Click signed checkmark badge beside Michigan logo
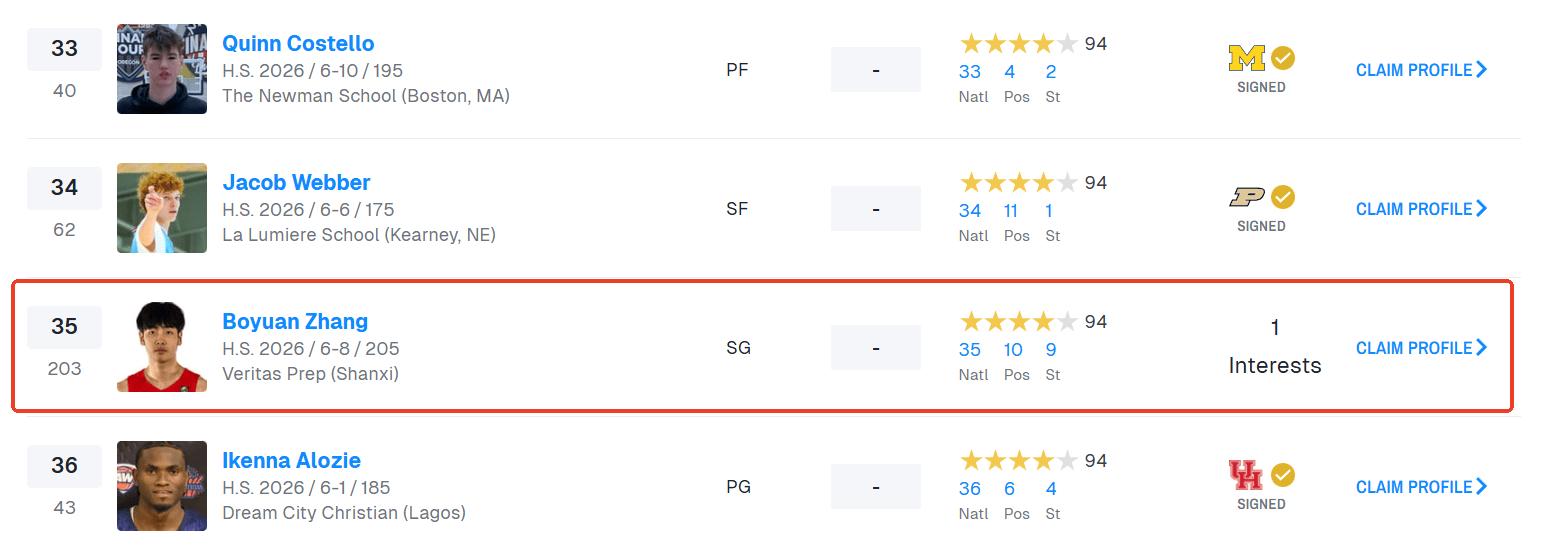 coord(1283,59)
